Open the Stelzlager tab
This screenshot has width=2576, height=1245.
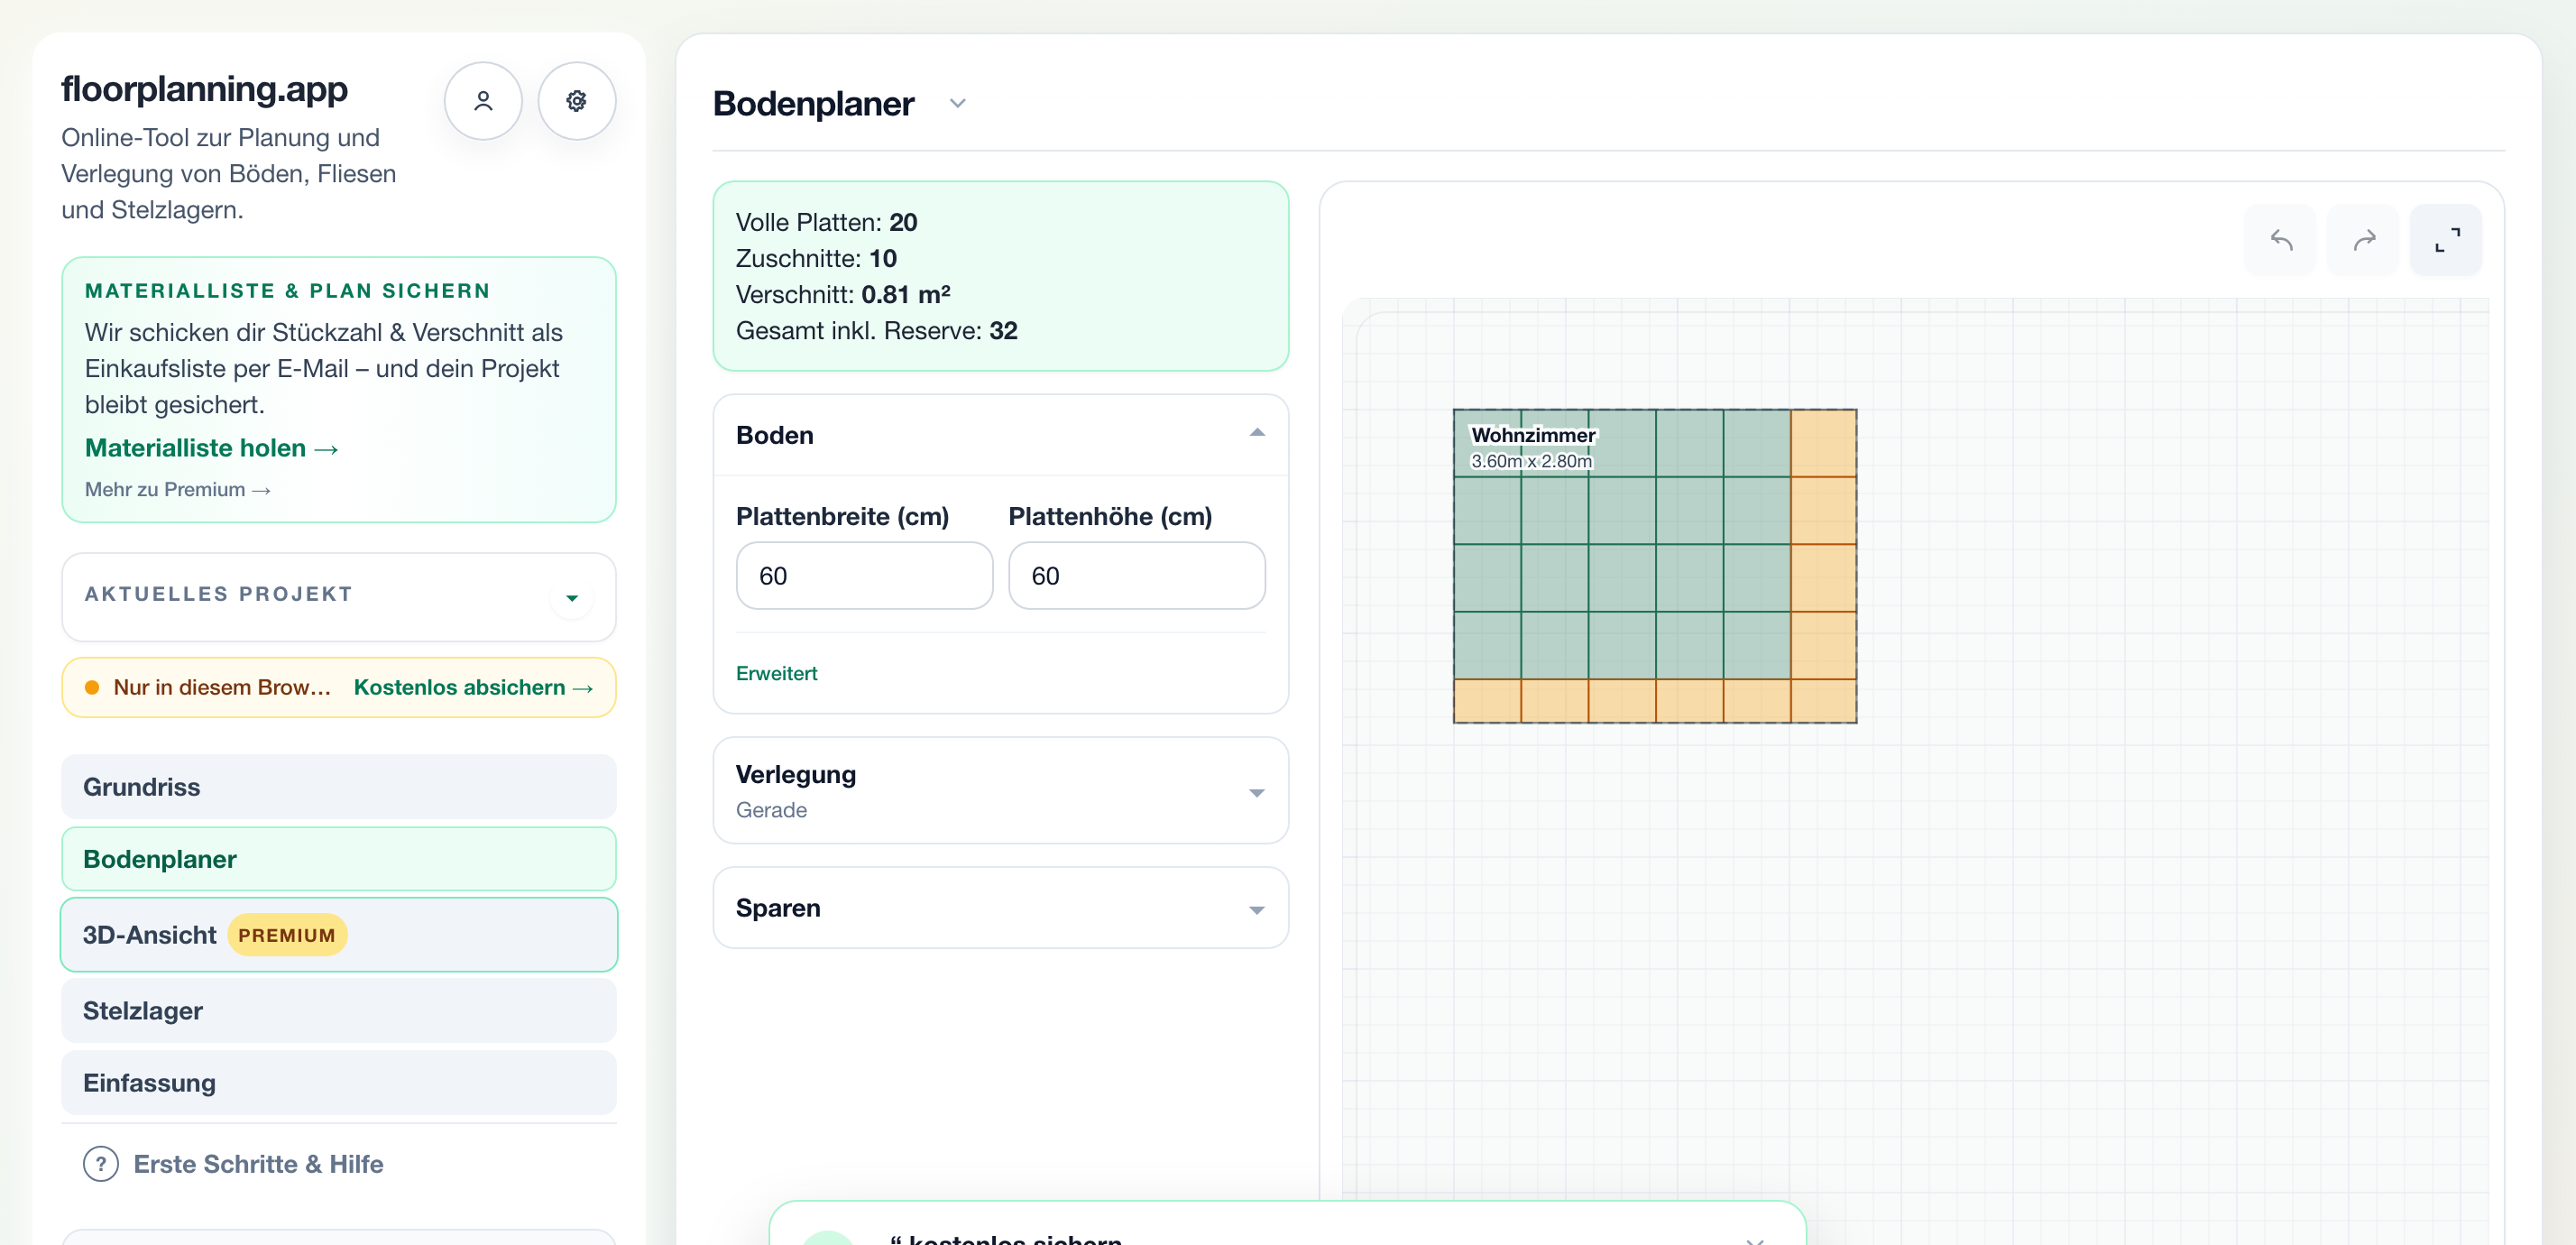[x=339, y=1011]
